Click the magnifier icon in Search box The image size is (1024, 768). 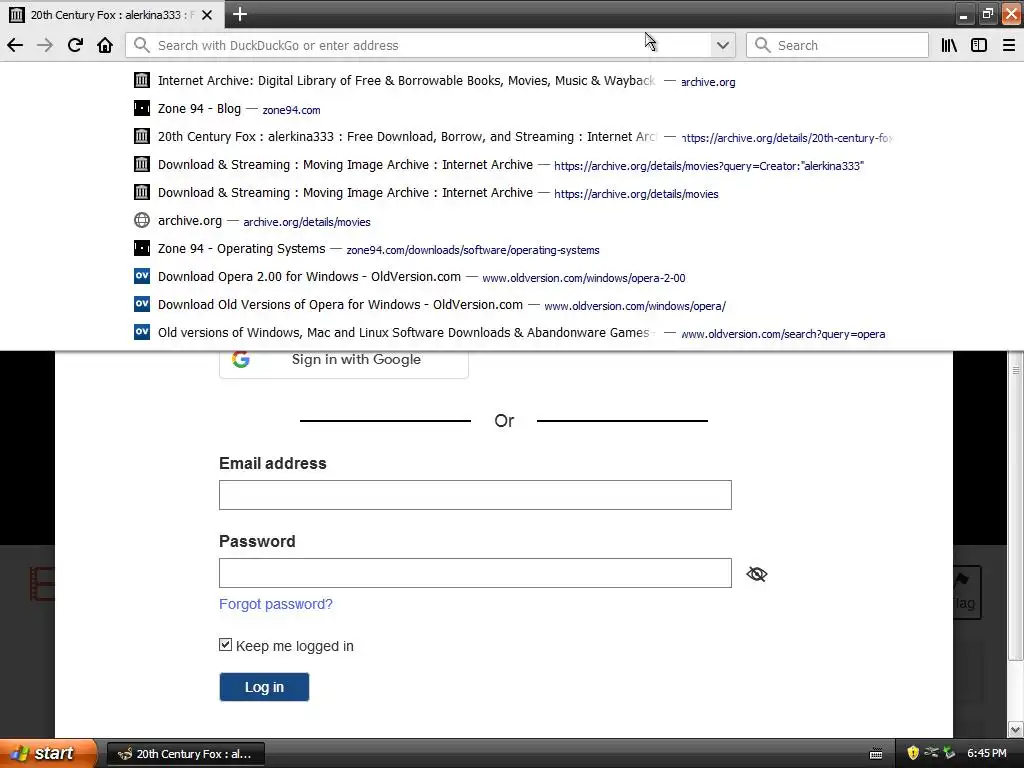[x=761, y=45]
